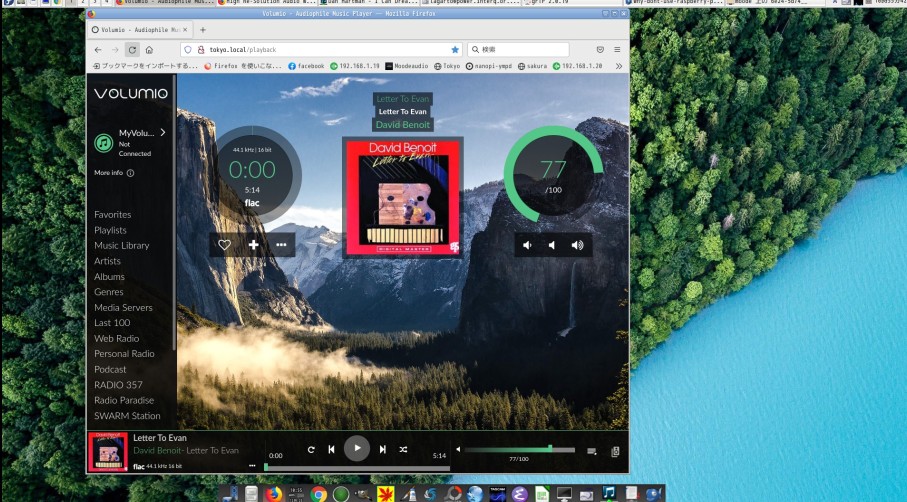This screenshot has width=907, height=502.
Task: Expand the MyVolumio account chevron
Action: coord(163,132)
